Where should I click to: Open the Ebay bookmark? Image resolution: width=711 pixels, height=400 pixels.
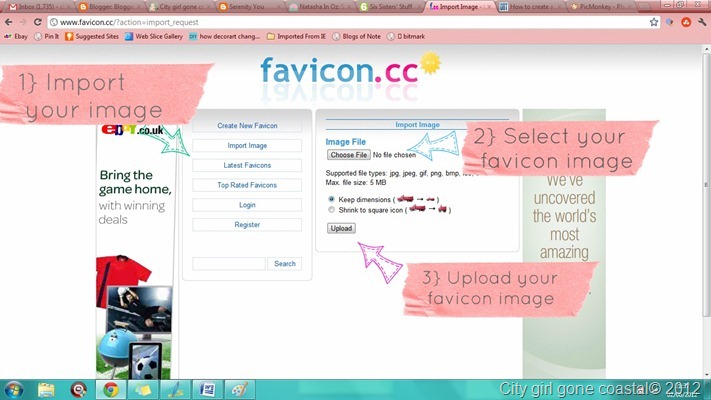pos(16,36)
